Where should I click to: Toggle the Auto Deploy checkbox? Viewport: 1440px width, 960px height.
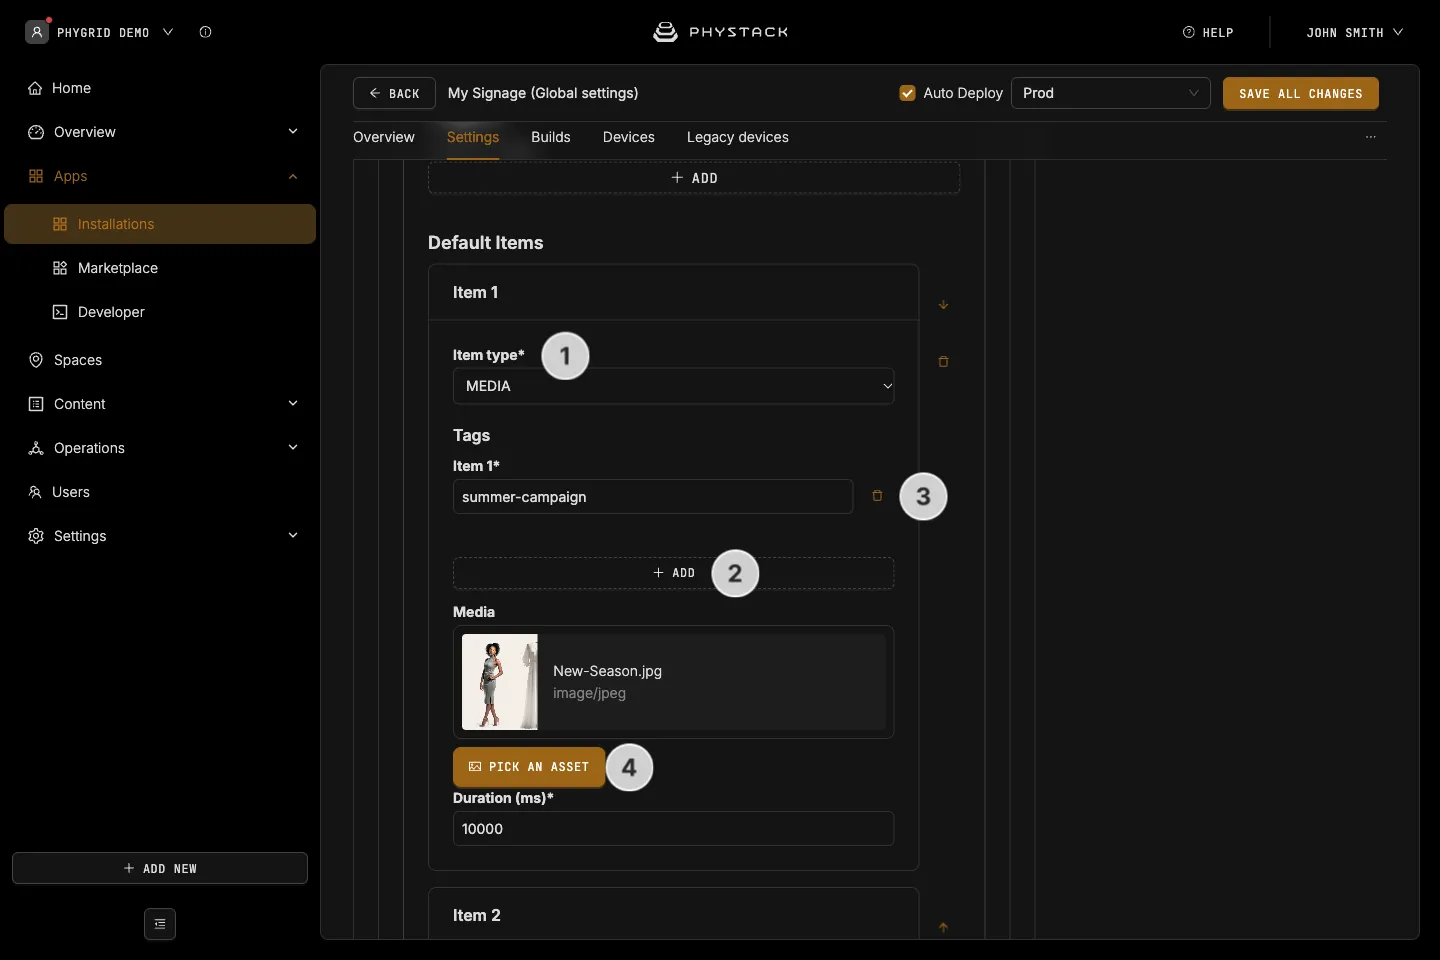click(x=908, y=93)
